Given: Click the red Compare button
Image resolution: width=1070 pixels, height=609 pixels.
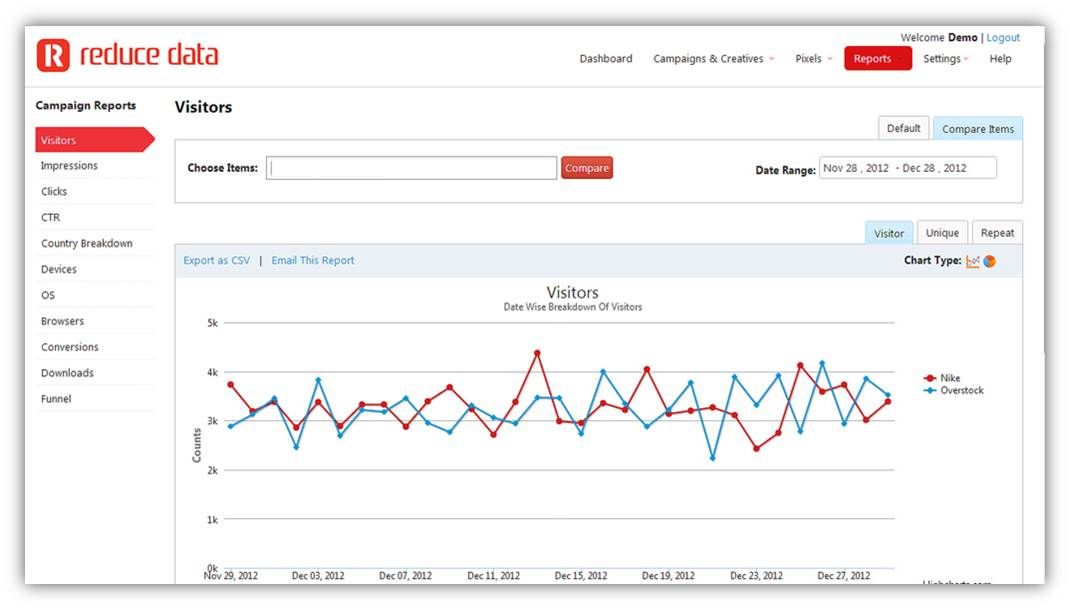Looking at the screenshot, I should 587,168.
